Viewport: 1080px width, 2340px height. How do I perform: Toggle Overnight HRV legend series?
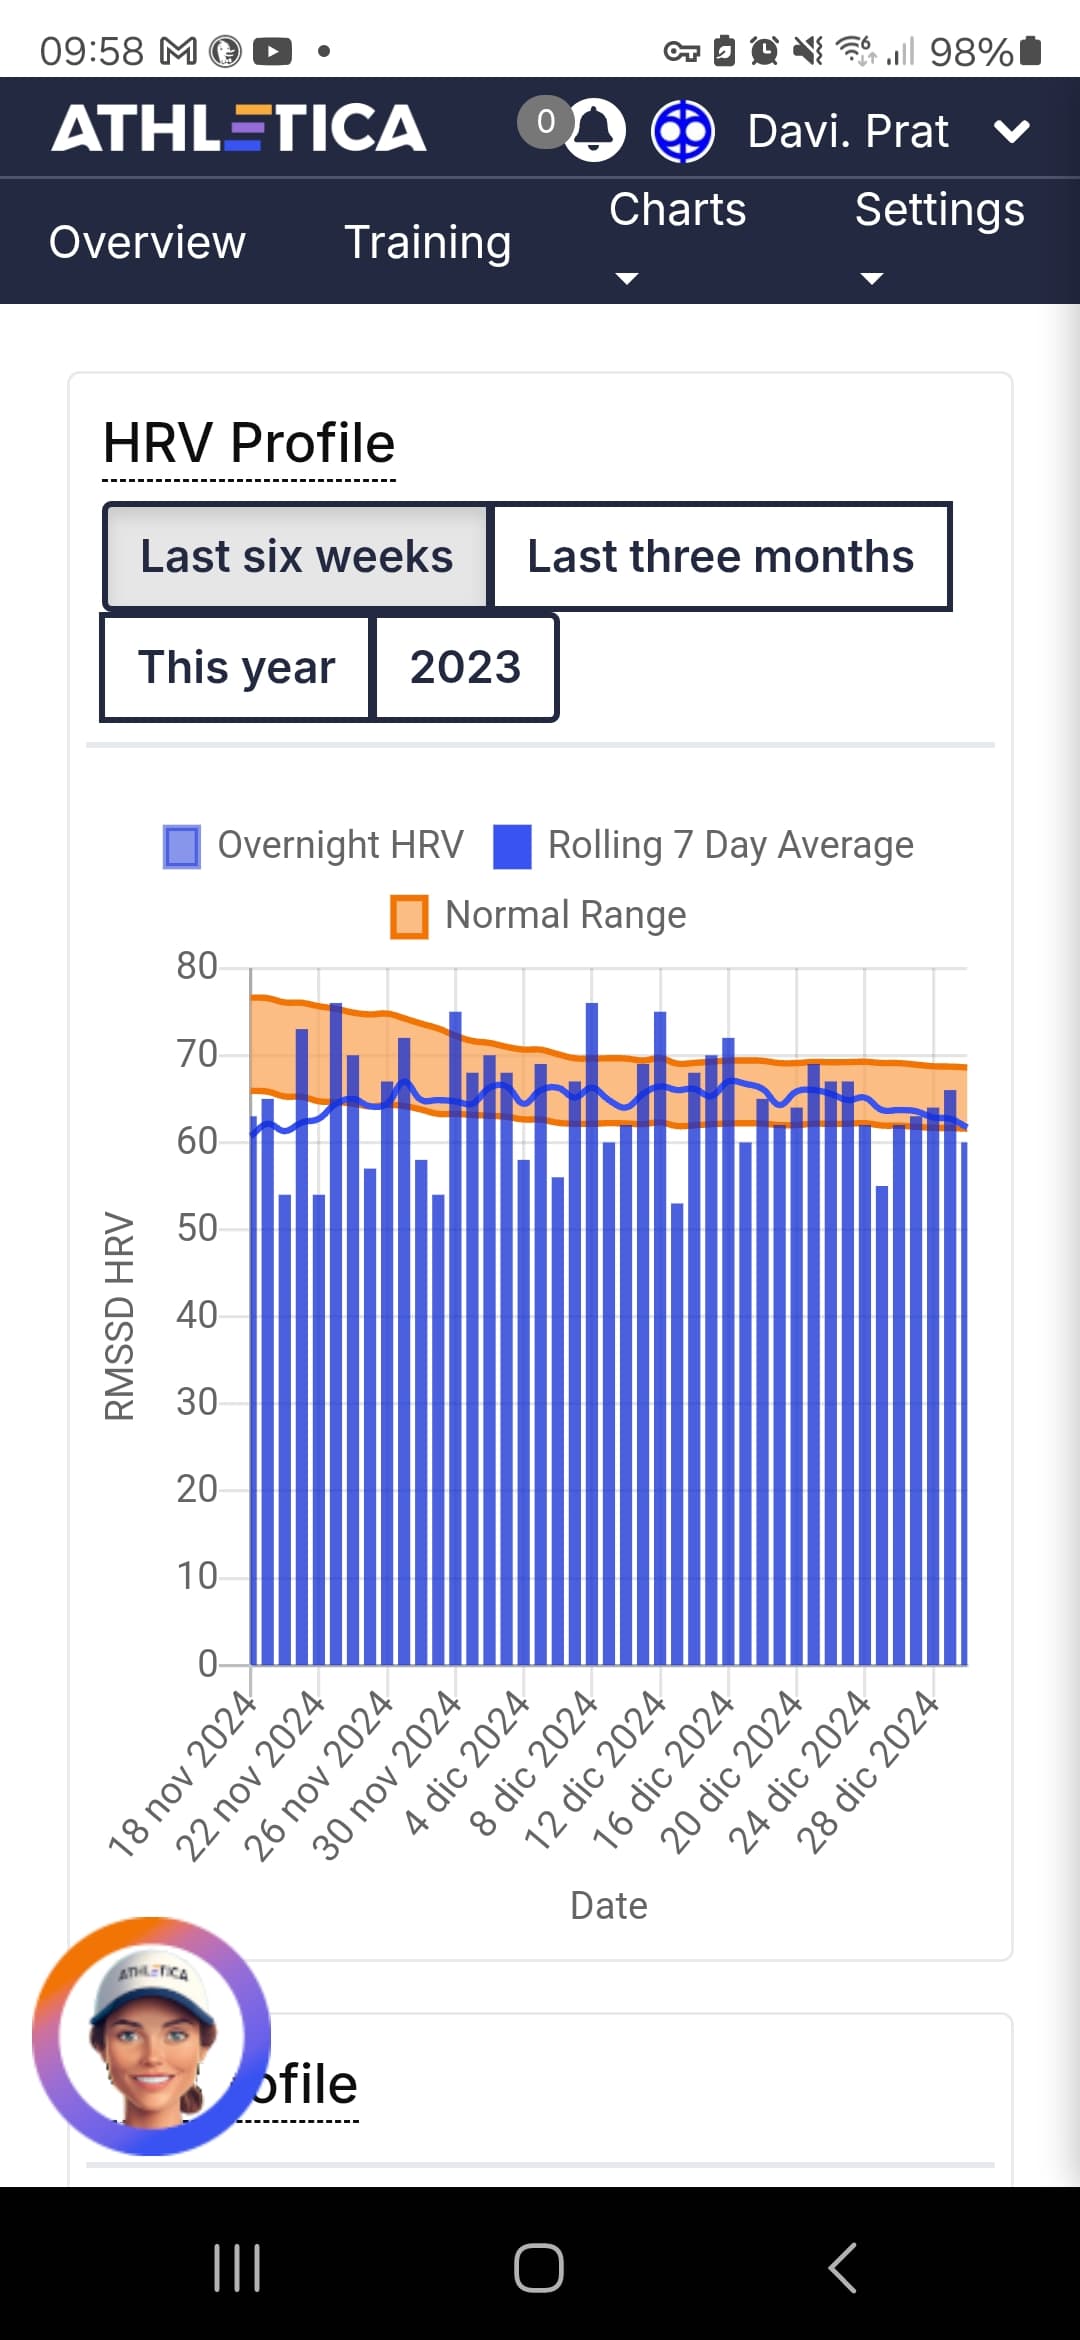pyautogui.click(x=313, y=845)
